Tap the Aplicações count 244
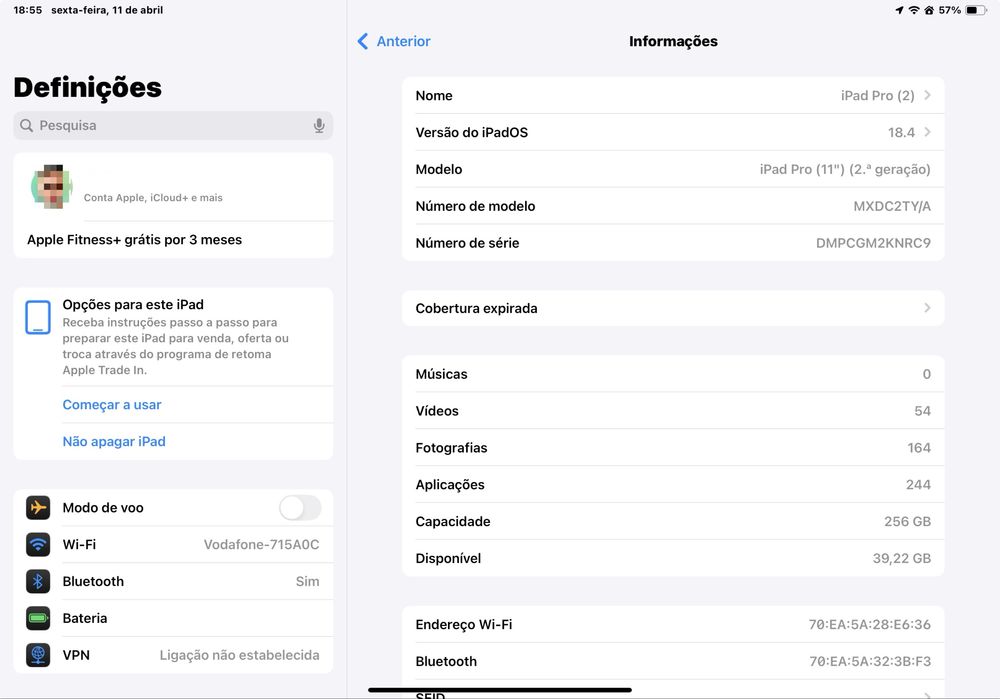Image resolution: width=1000 pixels, height=699 pixels. click(x=918, y=485)
